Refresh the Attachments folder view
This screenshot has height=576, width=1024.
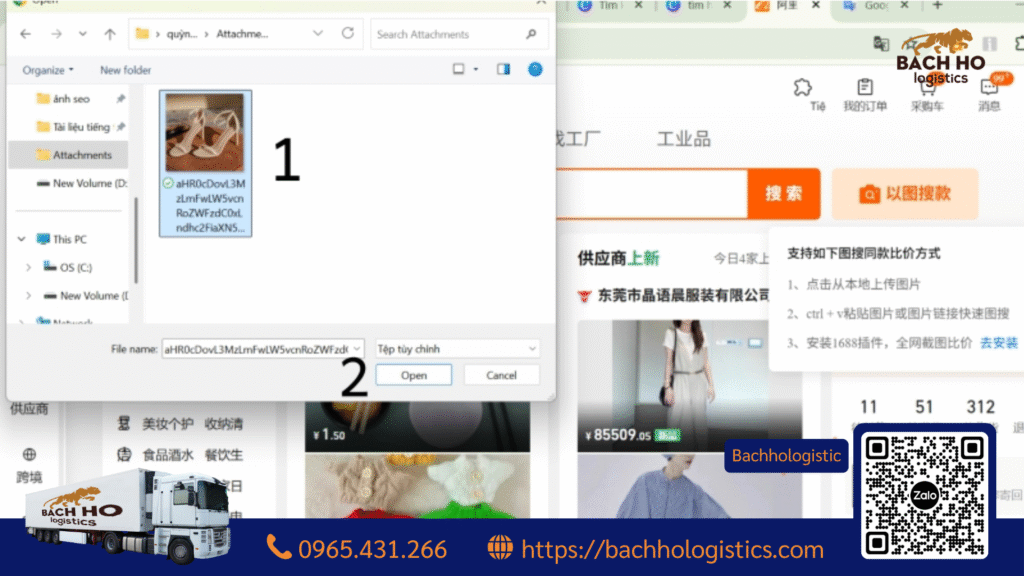[x=348, y=34]
